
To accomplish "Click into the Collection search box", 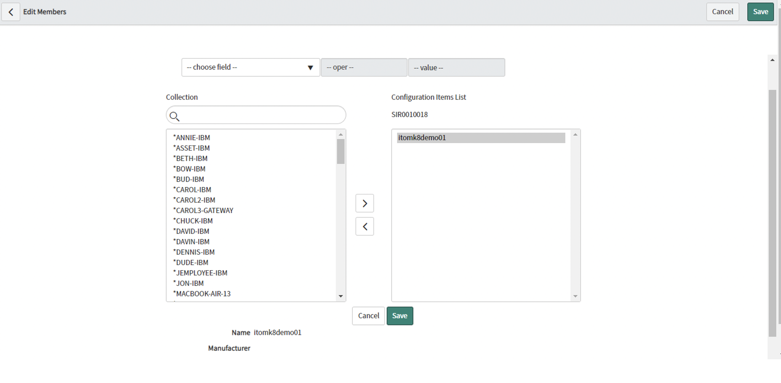I will (x=256, y=115).
